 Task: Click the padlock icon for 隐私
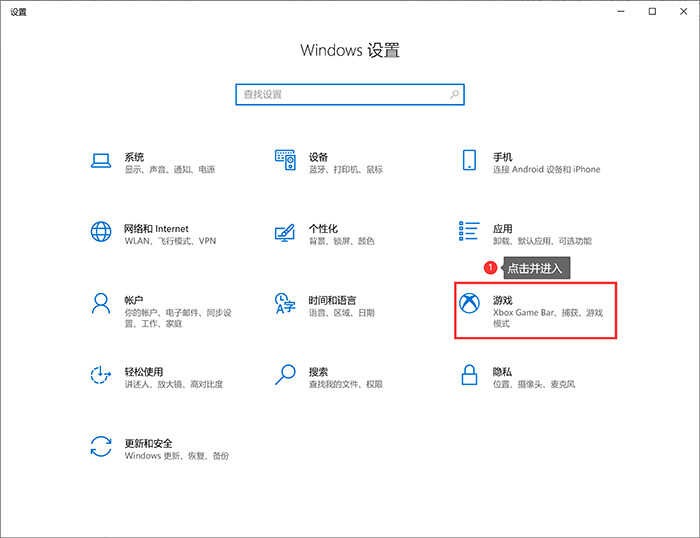[469, 375]
